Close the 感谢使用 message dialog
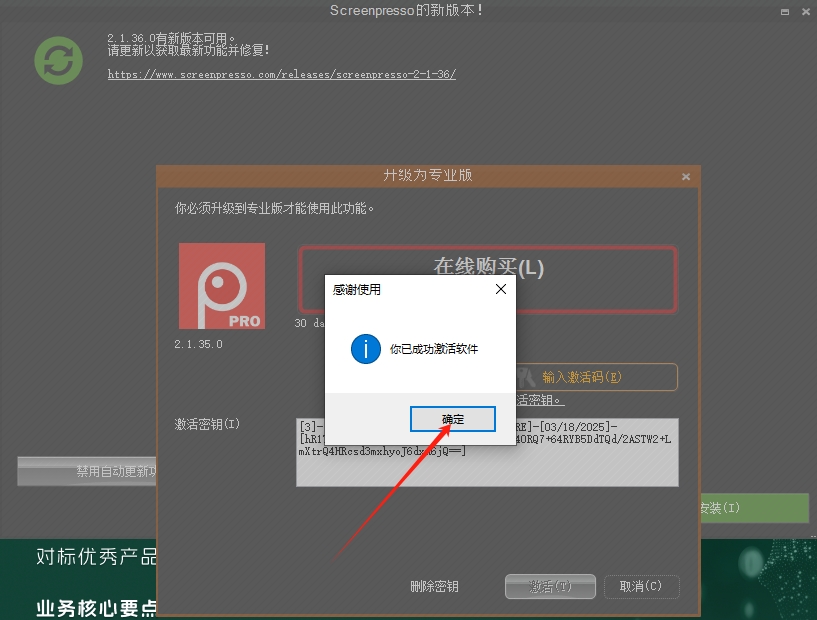Screen dimensions: 817x620 point(501,289)
